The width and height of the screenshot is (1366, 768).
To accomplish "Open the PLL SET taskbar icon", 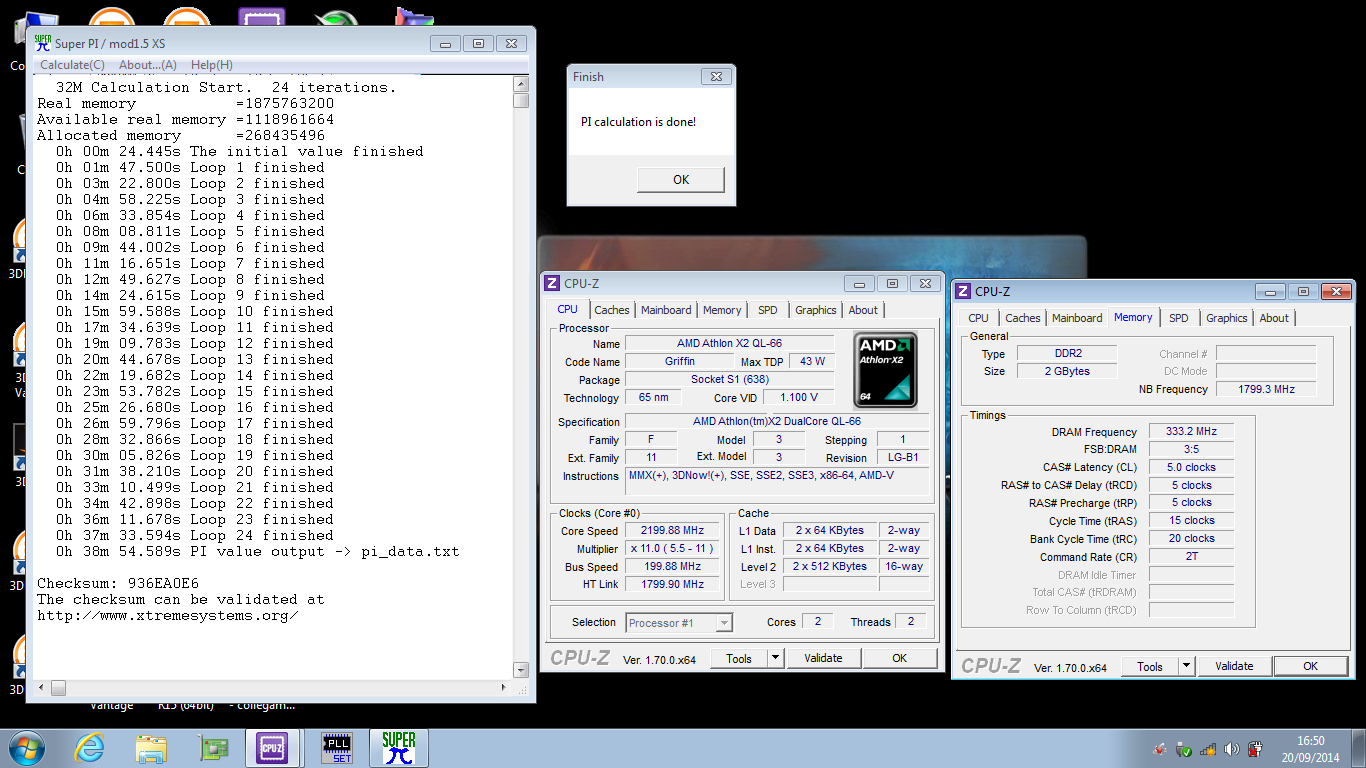I will [337, 747].
